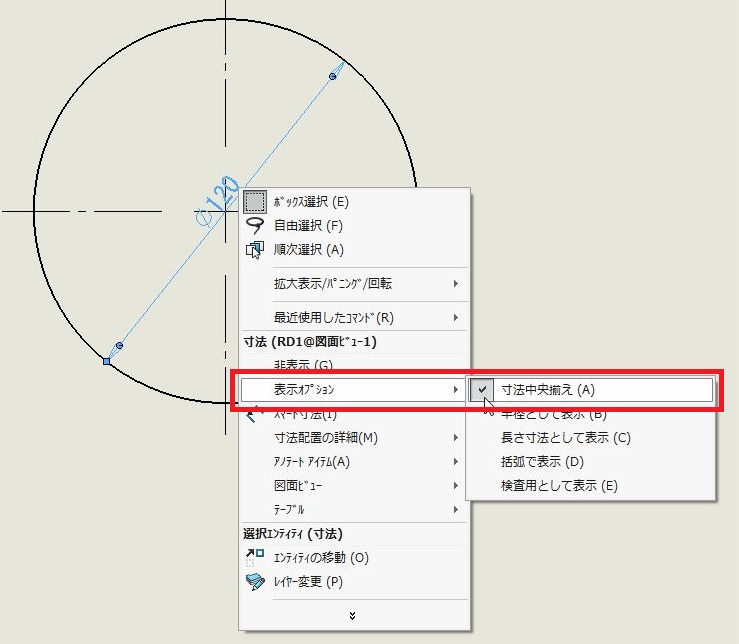Click the Change Layer (レイヤー変更) icon
This screenshot has height=644, width=739.
tap(255, 582)
